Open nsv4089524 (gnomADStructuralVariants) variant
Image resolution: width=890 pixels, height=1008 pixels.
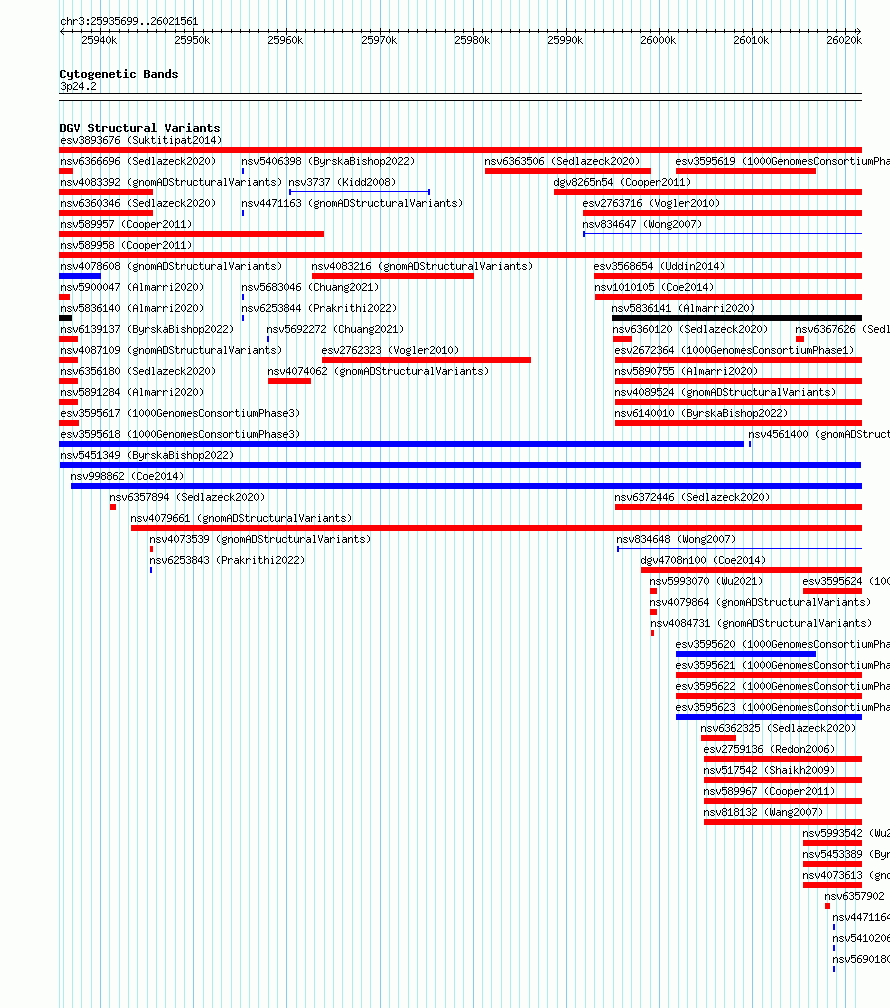pos(725,392)
